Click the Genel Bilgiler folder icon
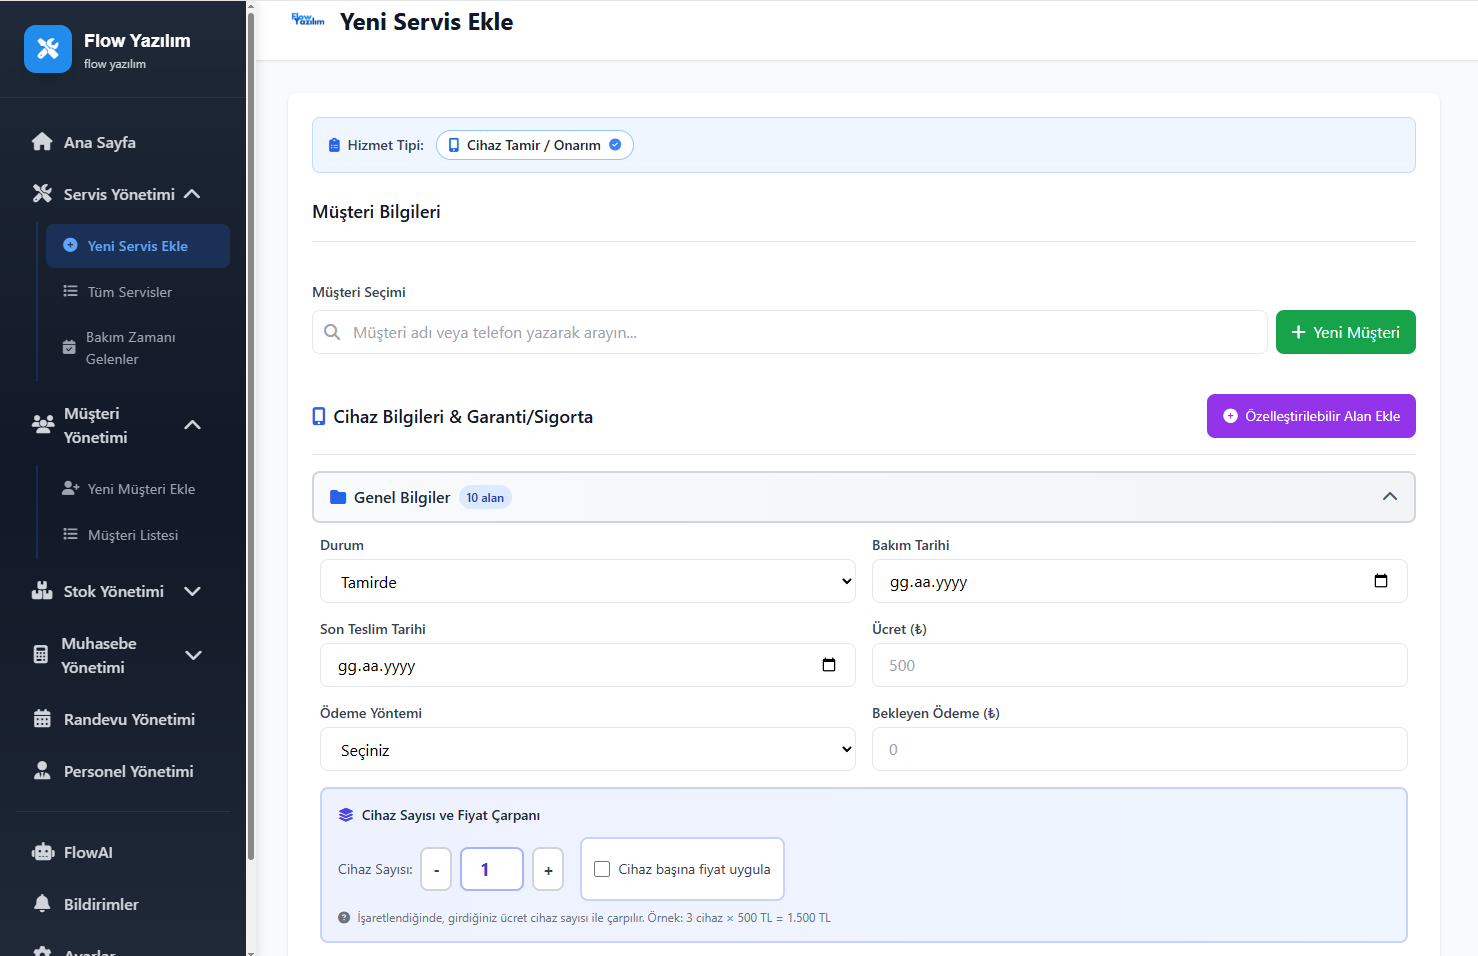Image resolution: width=1478 pixels, height=956 pixels. click(x=338, y=497)
